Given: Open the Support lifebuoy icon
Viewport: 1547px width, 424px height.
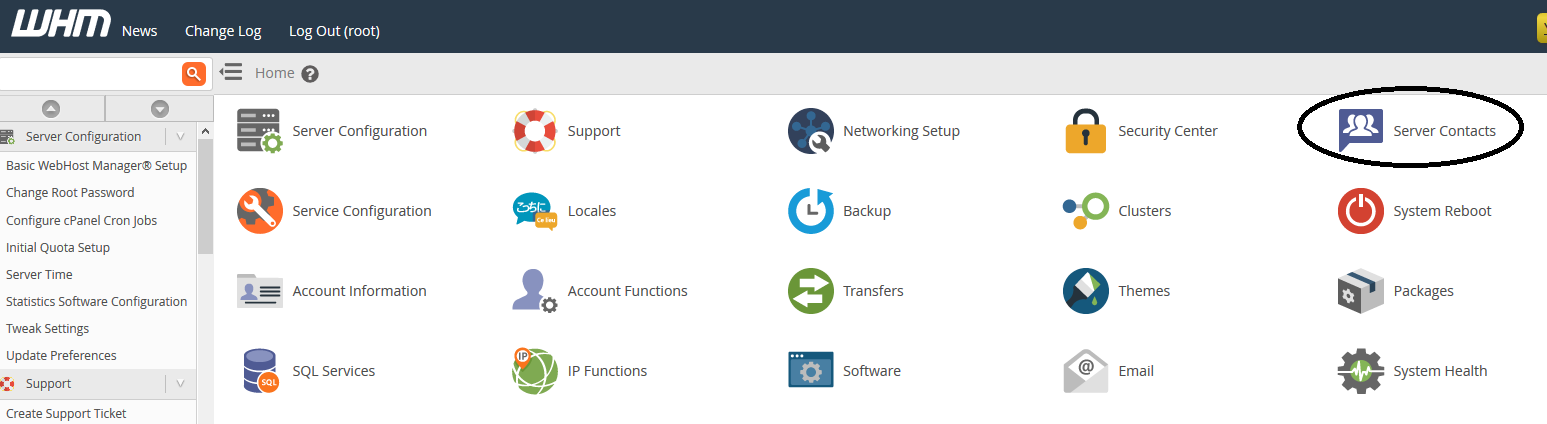Looking at the screenshot, I should click(535, 131).
